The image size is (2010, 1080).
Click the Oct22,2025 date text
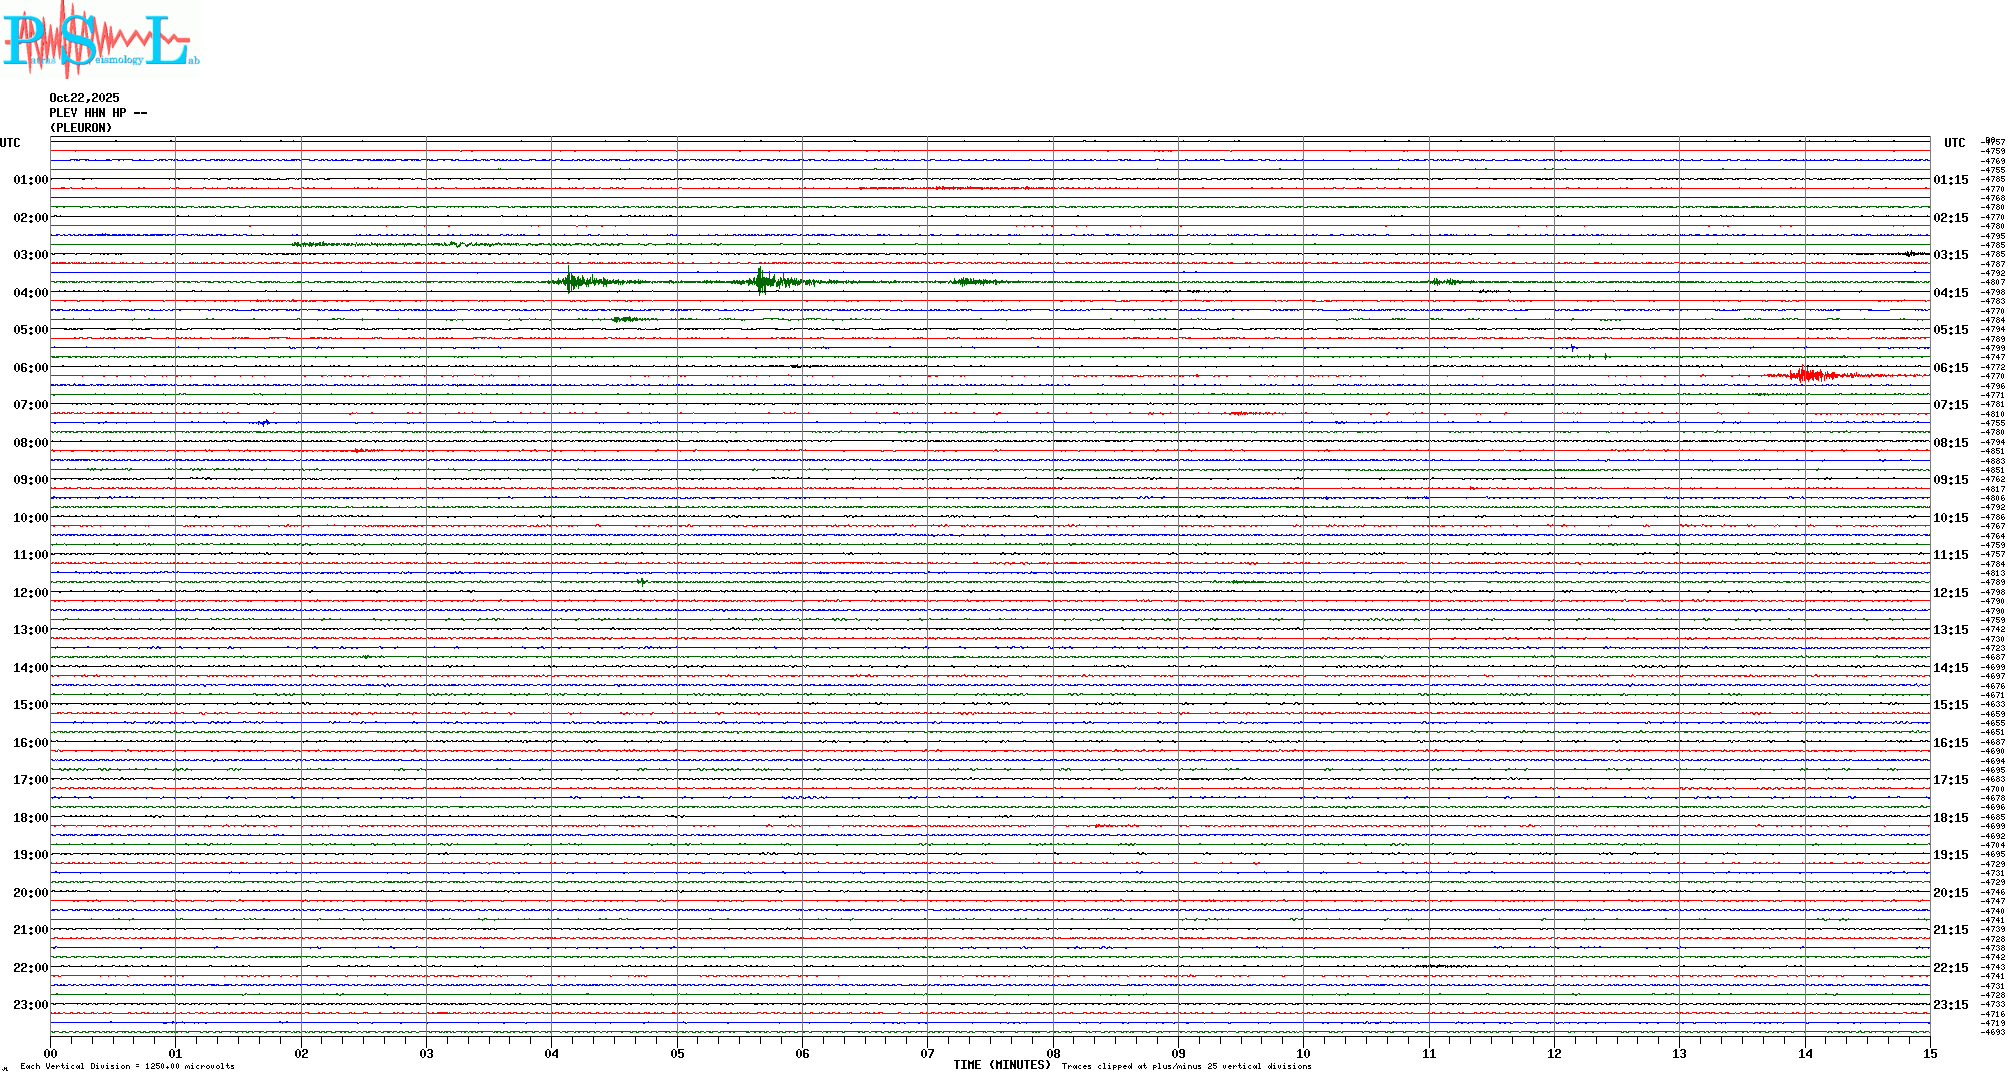pos(84,98)
